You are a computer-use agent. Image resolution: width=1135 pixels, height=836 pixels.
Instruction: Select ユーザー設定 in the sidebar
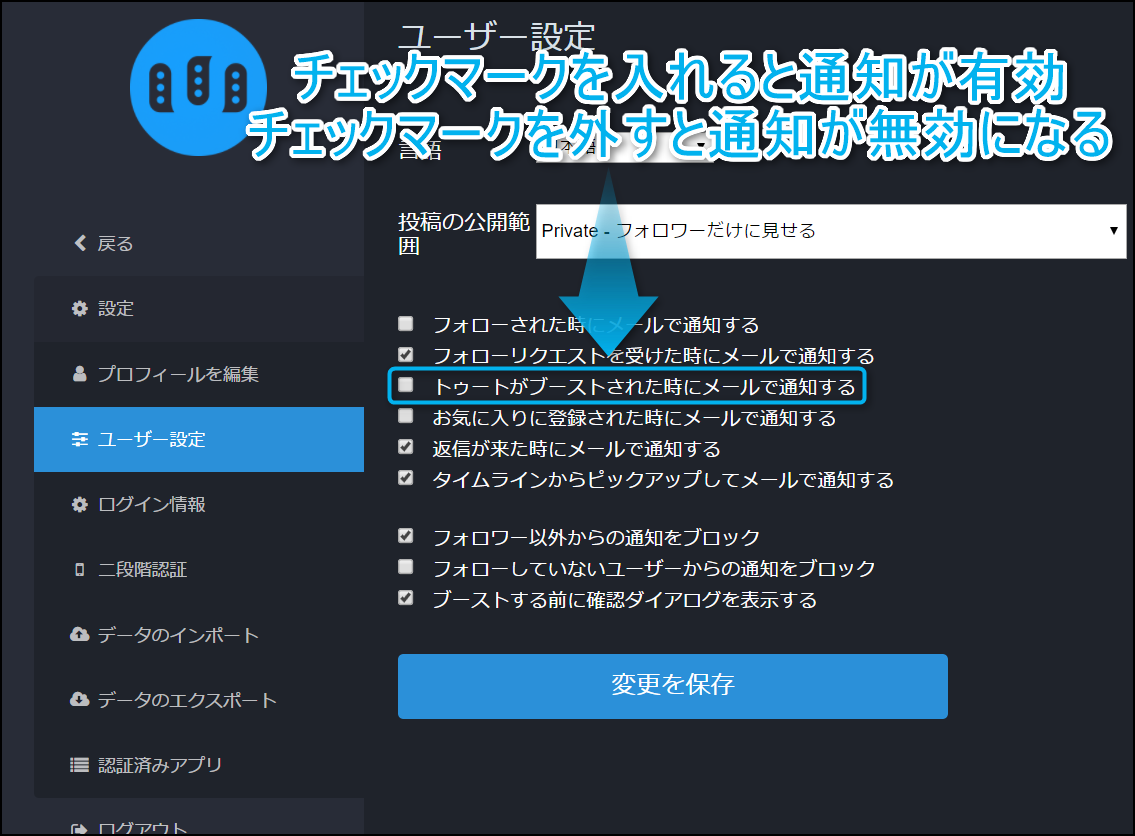[x=198, y=439]
